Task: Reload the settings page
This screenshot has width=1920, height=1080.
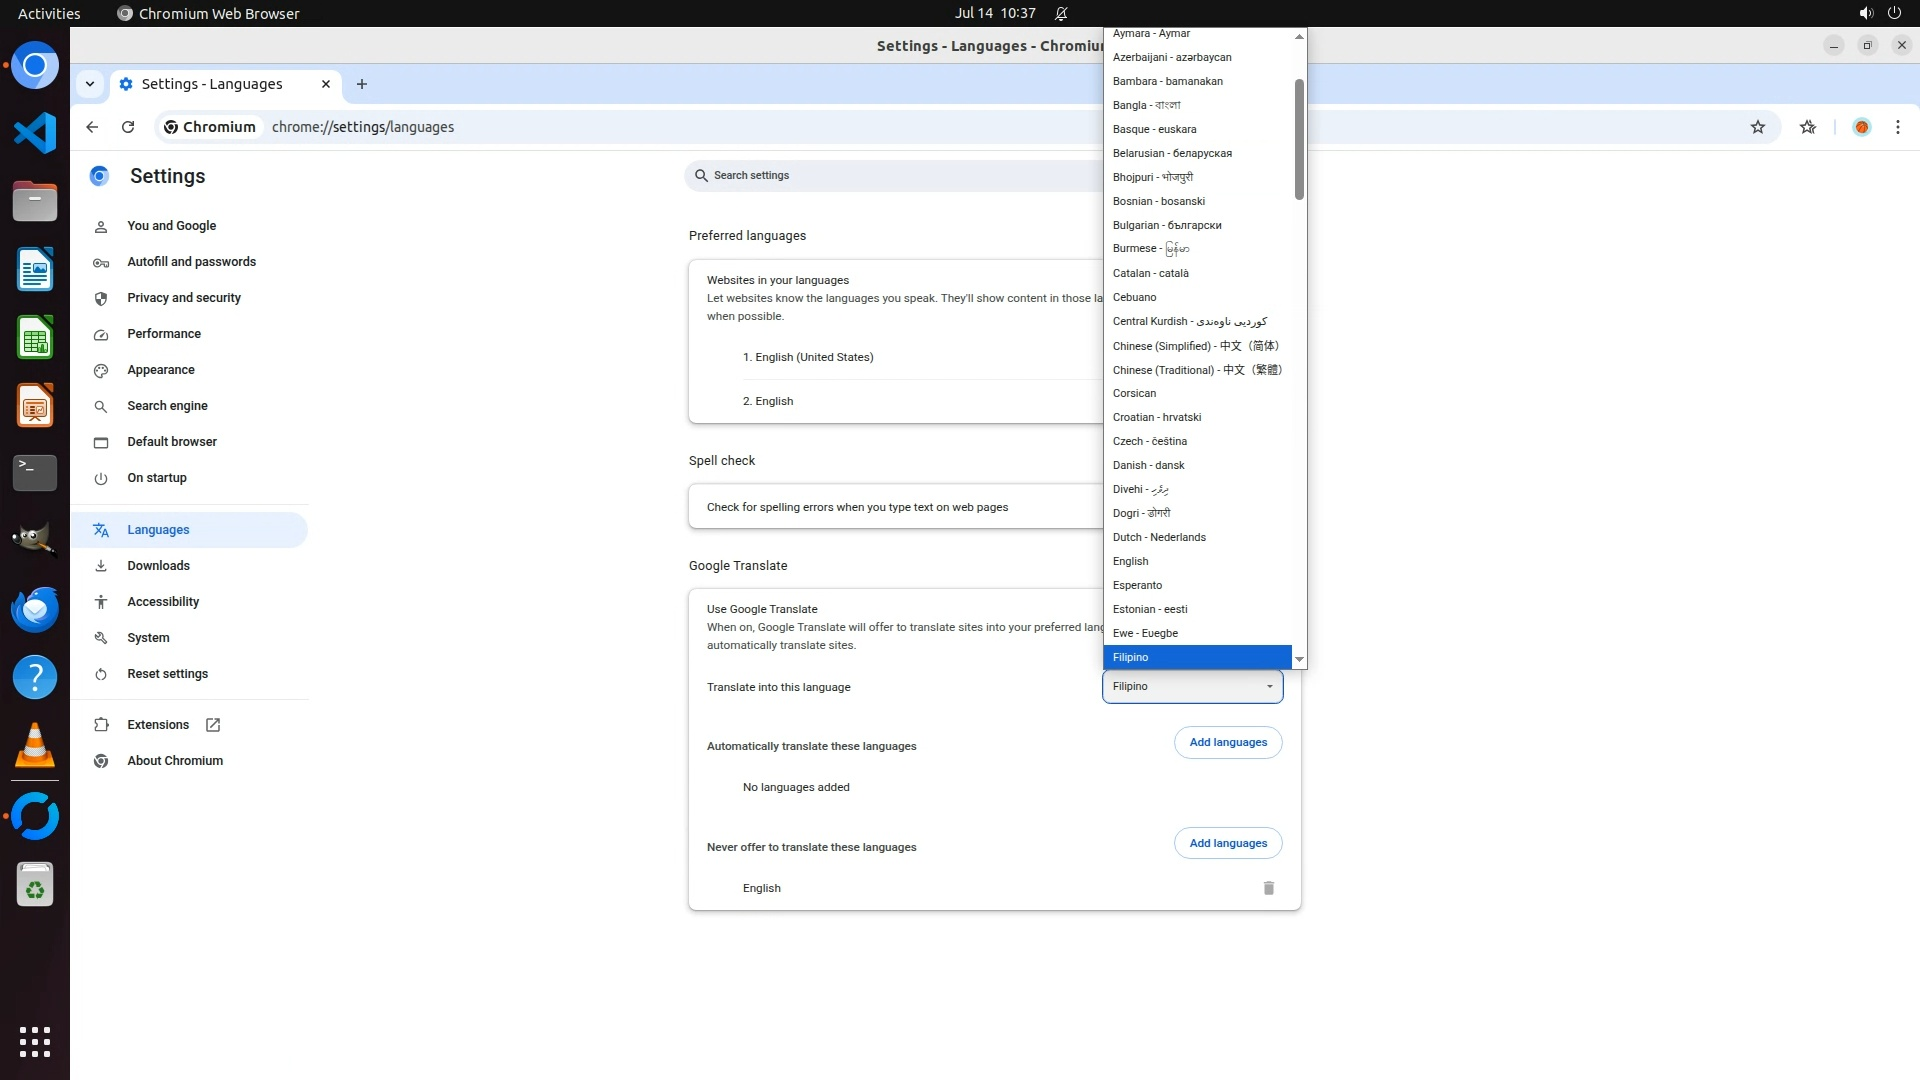Action: (128, 127)
